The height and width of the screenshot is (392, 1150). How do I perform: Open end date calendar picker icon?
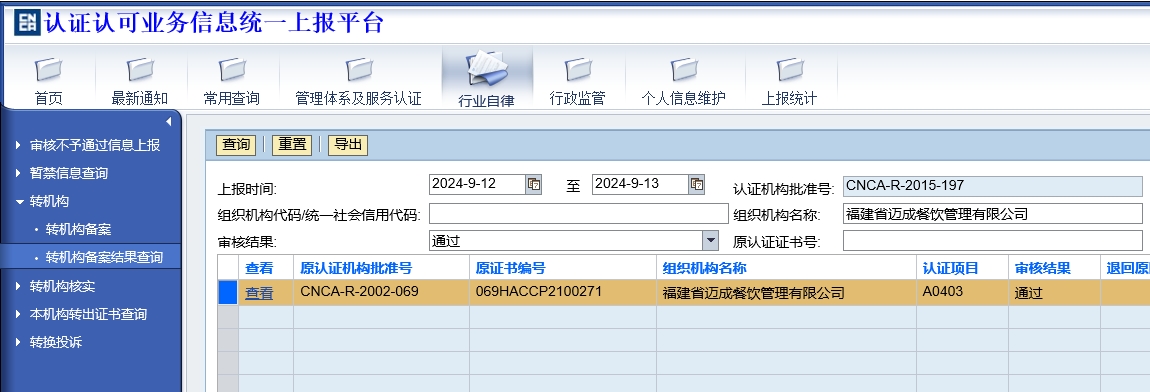coord(697,184)
